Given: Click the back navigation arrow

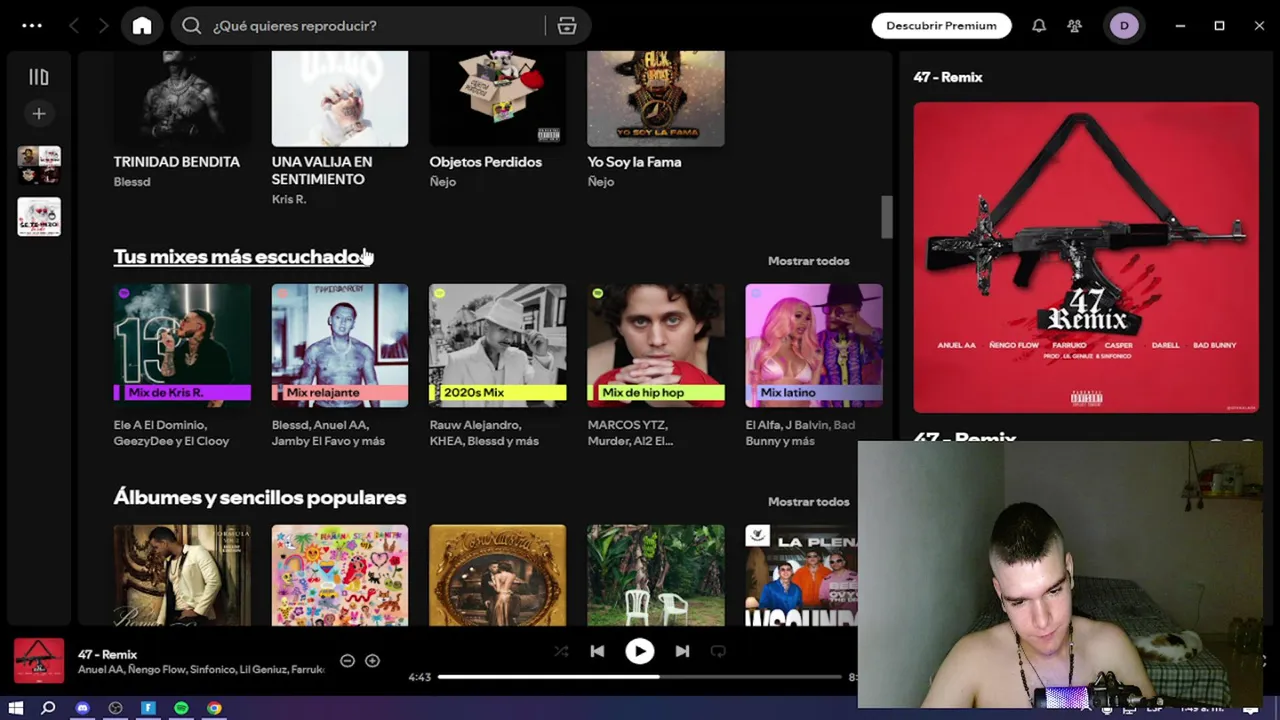Looking at the screenshot, I should [73, 26].
